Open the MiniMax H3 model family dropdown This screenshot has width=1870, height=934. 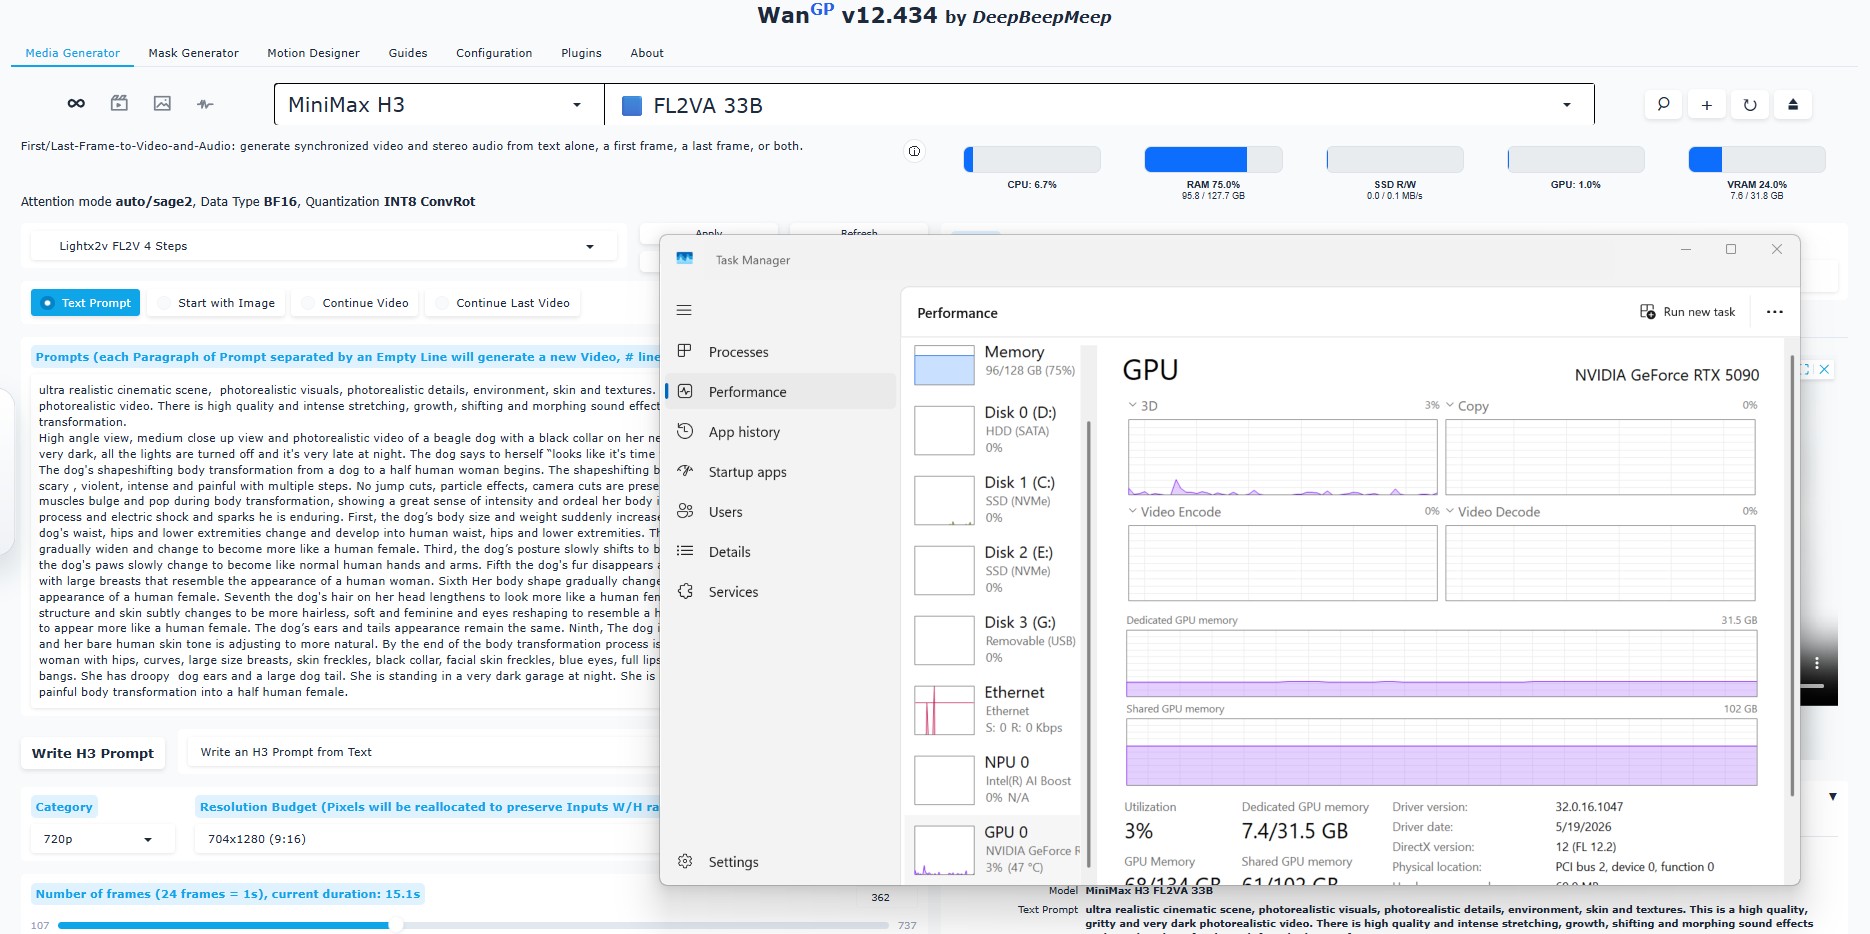(x=439, y=105)
